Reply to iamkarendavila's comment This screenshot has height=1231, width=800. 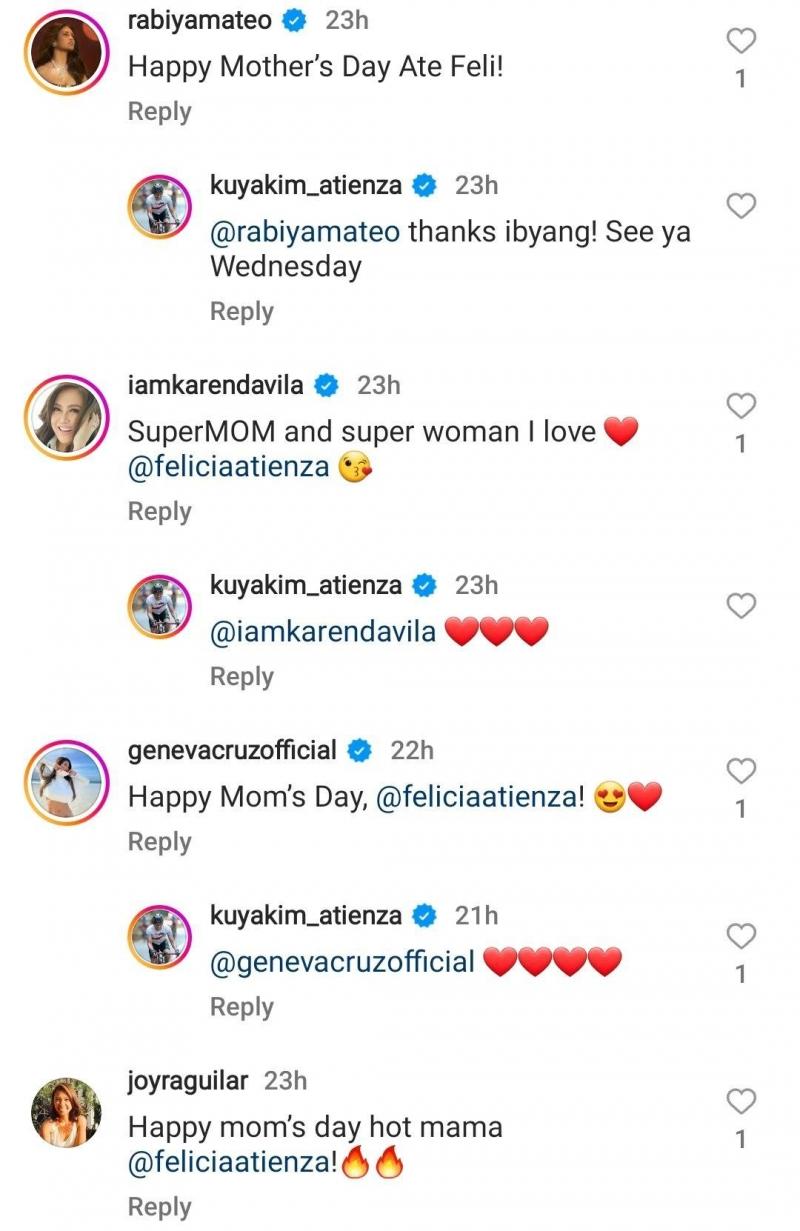(x=159, y=511)
